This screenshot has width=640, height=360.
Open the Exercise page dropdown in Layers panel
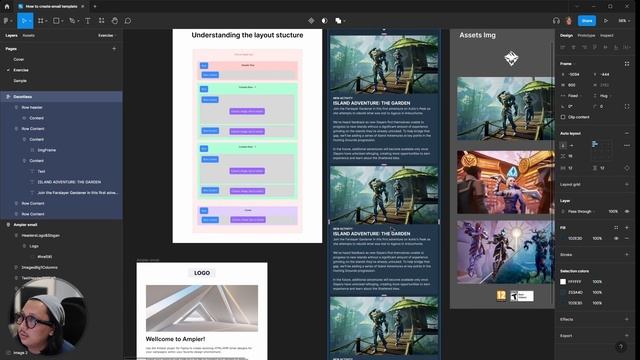(x=107, y=36)
